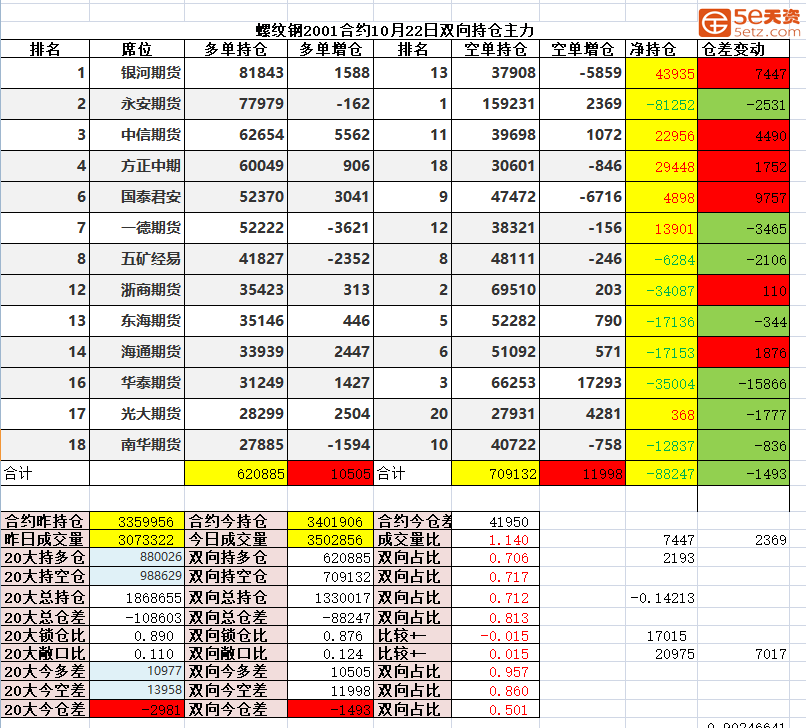The width and height of the screenshot is (806, 728).
Task: Click the 20大今多差 value 10977
Action: [137, 671]
